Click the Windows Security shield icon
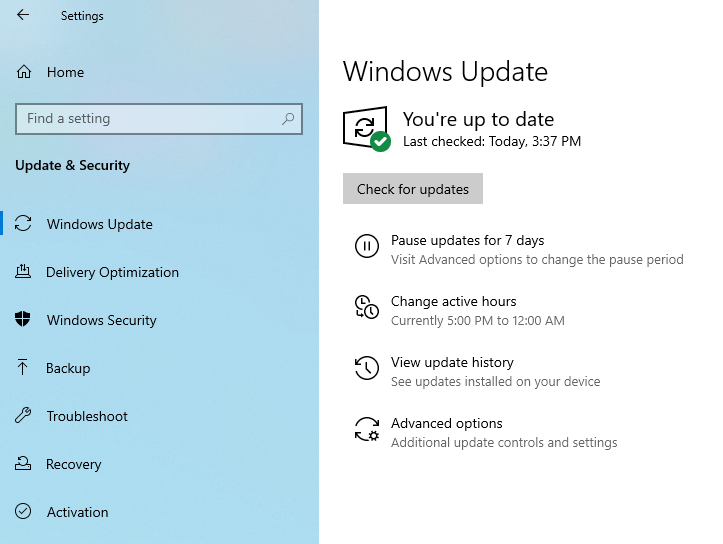Viewport: 723px width, 544px height. 23,319
